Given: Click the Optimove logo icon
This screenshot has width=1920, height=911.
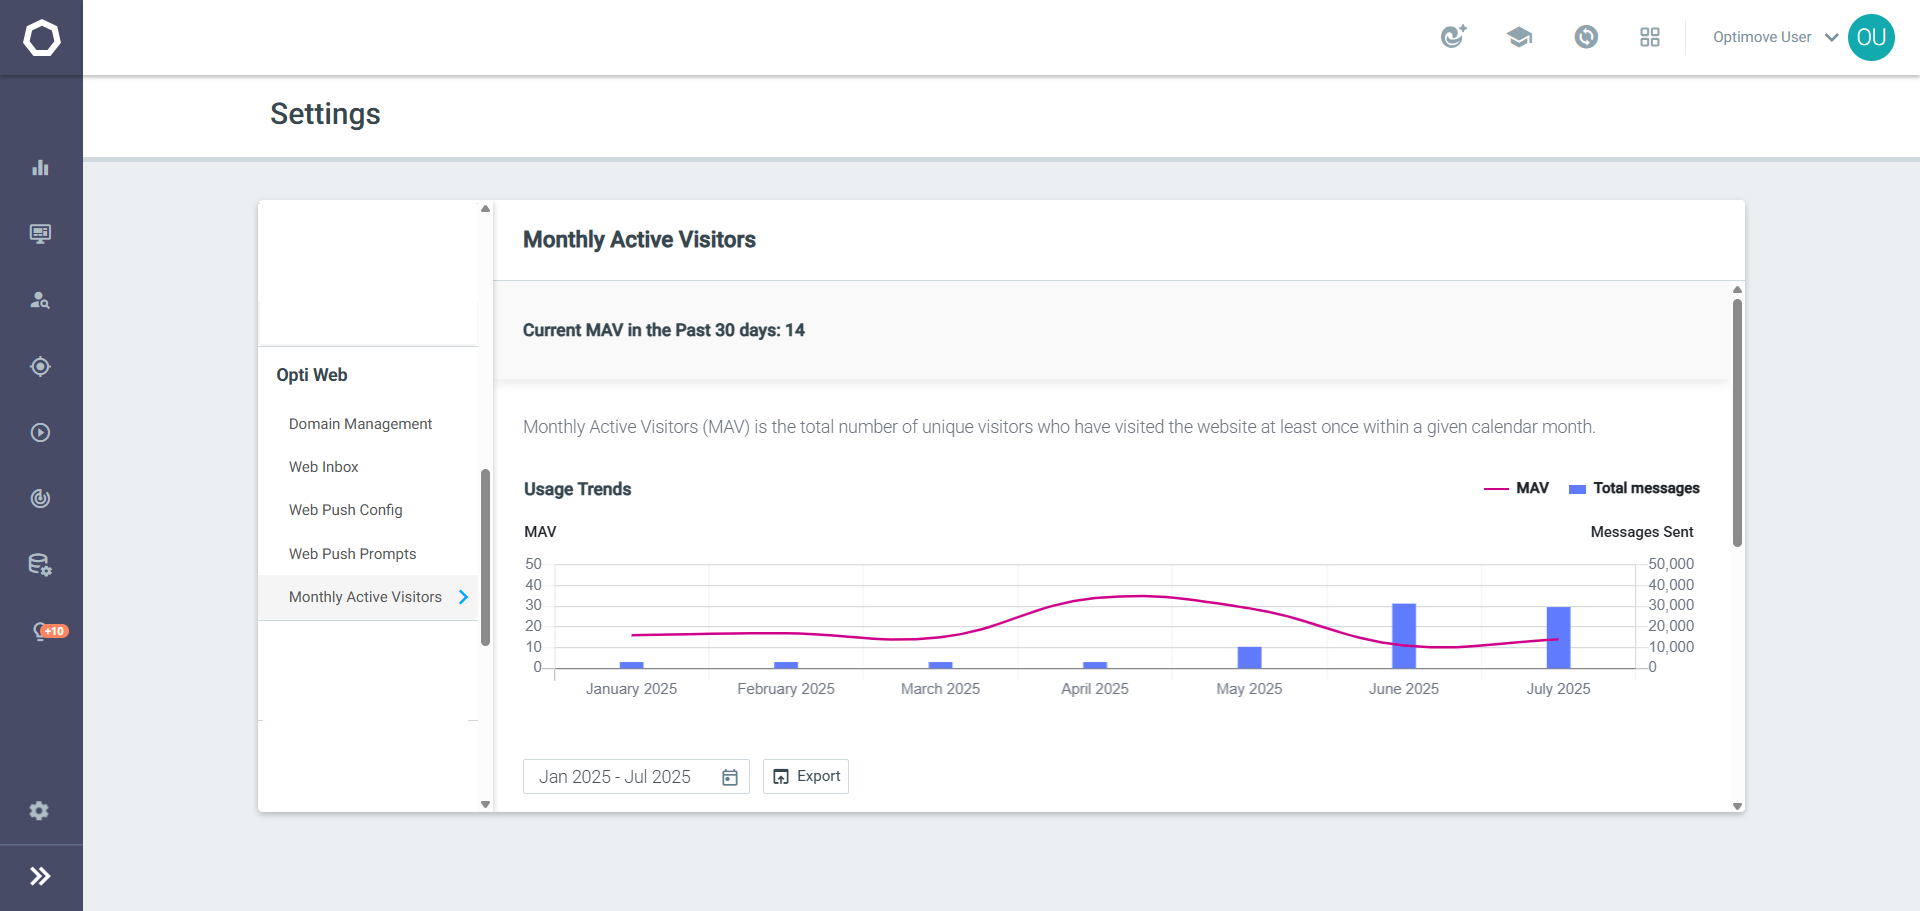Looking at the screenshot, I should [41, 38].
